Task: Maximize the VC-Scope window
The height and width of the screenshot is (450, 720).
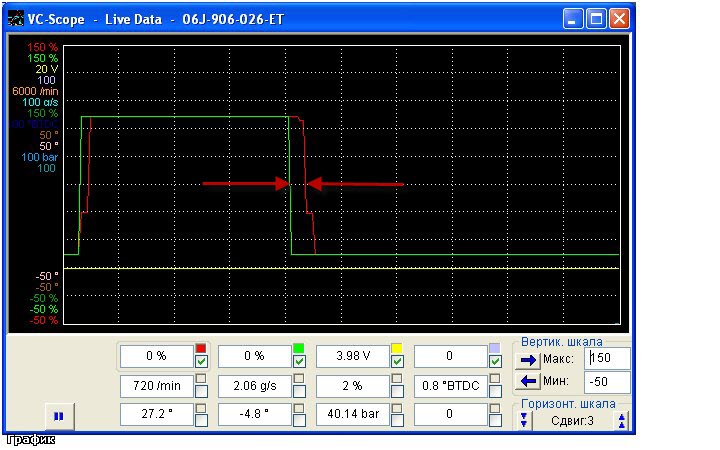Action: 597,18
